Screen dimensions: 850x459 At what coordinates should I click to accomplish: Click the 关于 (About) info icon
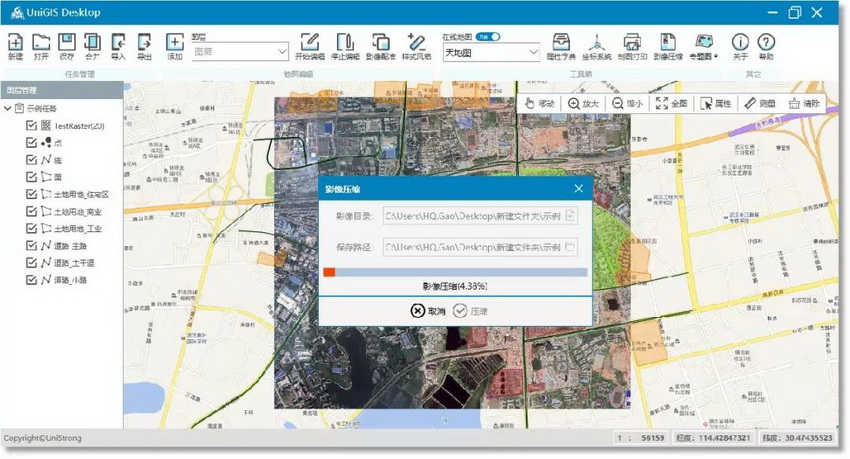coord(740,46)
